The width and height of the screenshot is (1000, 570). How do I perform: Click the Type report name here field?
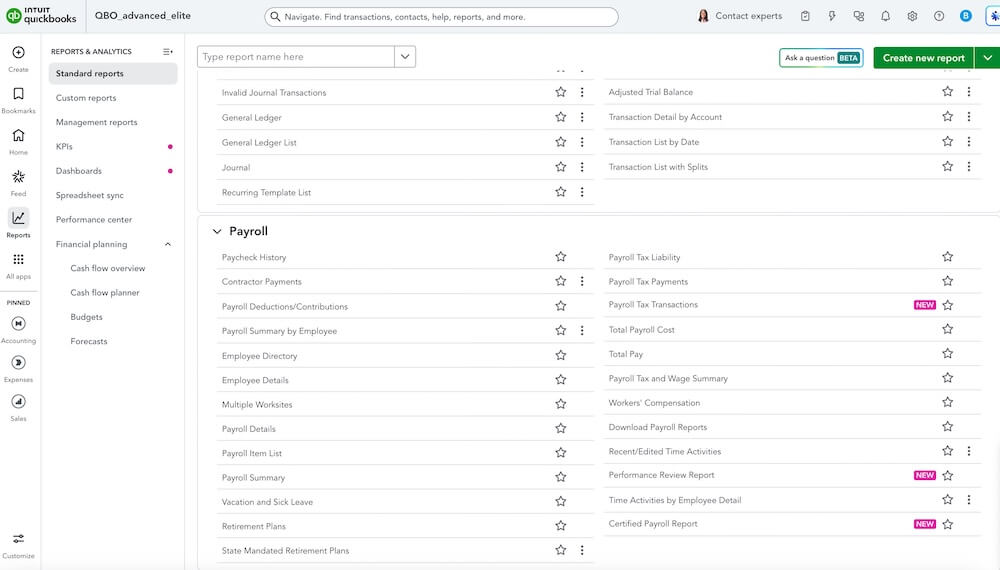tap(296, 57)
